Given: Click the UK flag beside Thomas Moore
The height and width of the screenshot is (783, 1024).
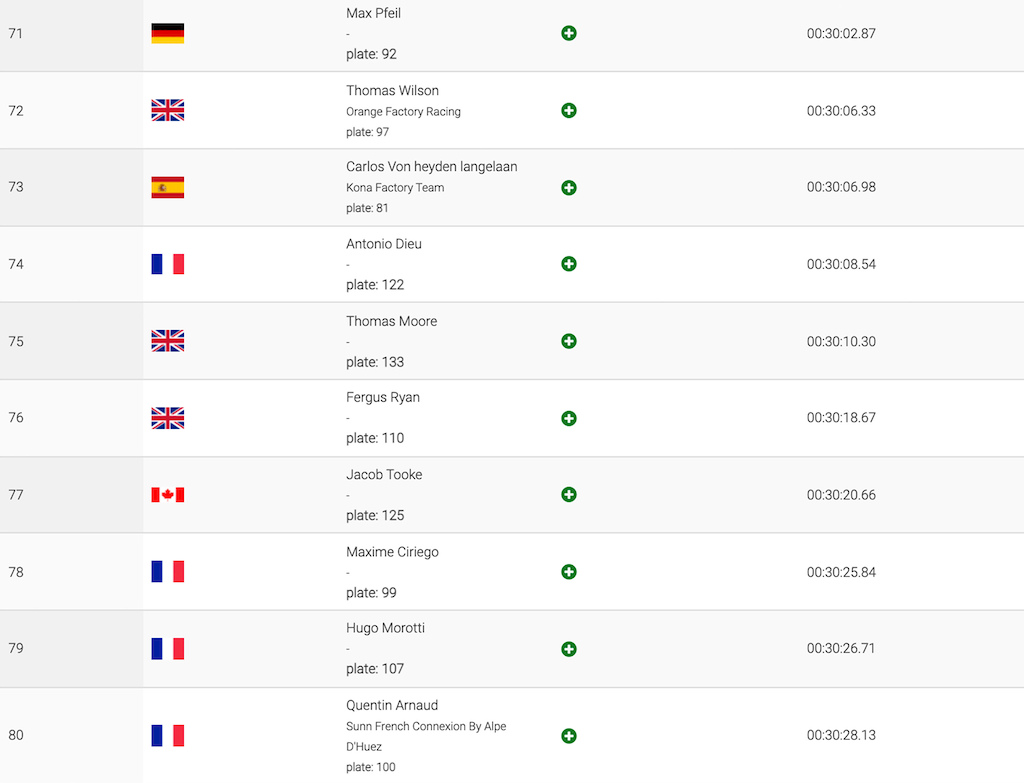Looking at the screenshot, I should [x=168, y=341].
